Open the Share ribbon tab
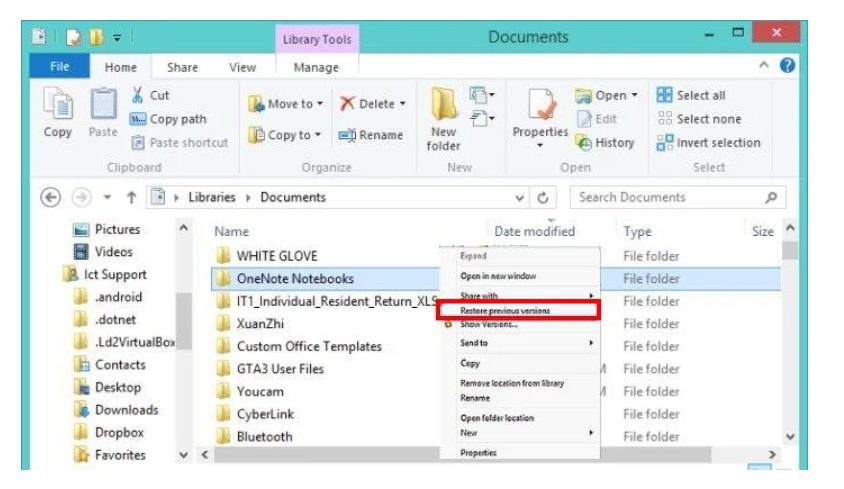Image resolution: width=844 pixels, height=489 pixels. [182, 67]
